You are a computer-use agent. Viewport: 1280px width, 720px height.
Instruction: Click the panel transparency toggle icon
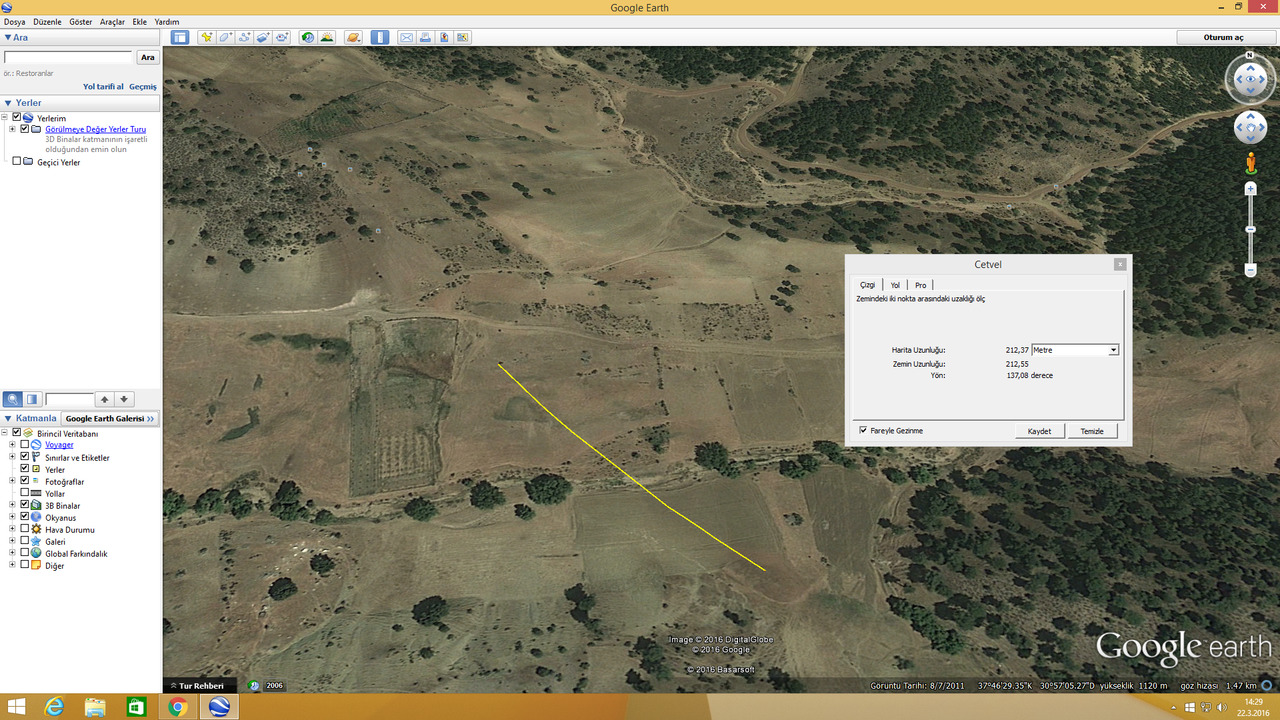coord(33,399)
